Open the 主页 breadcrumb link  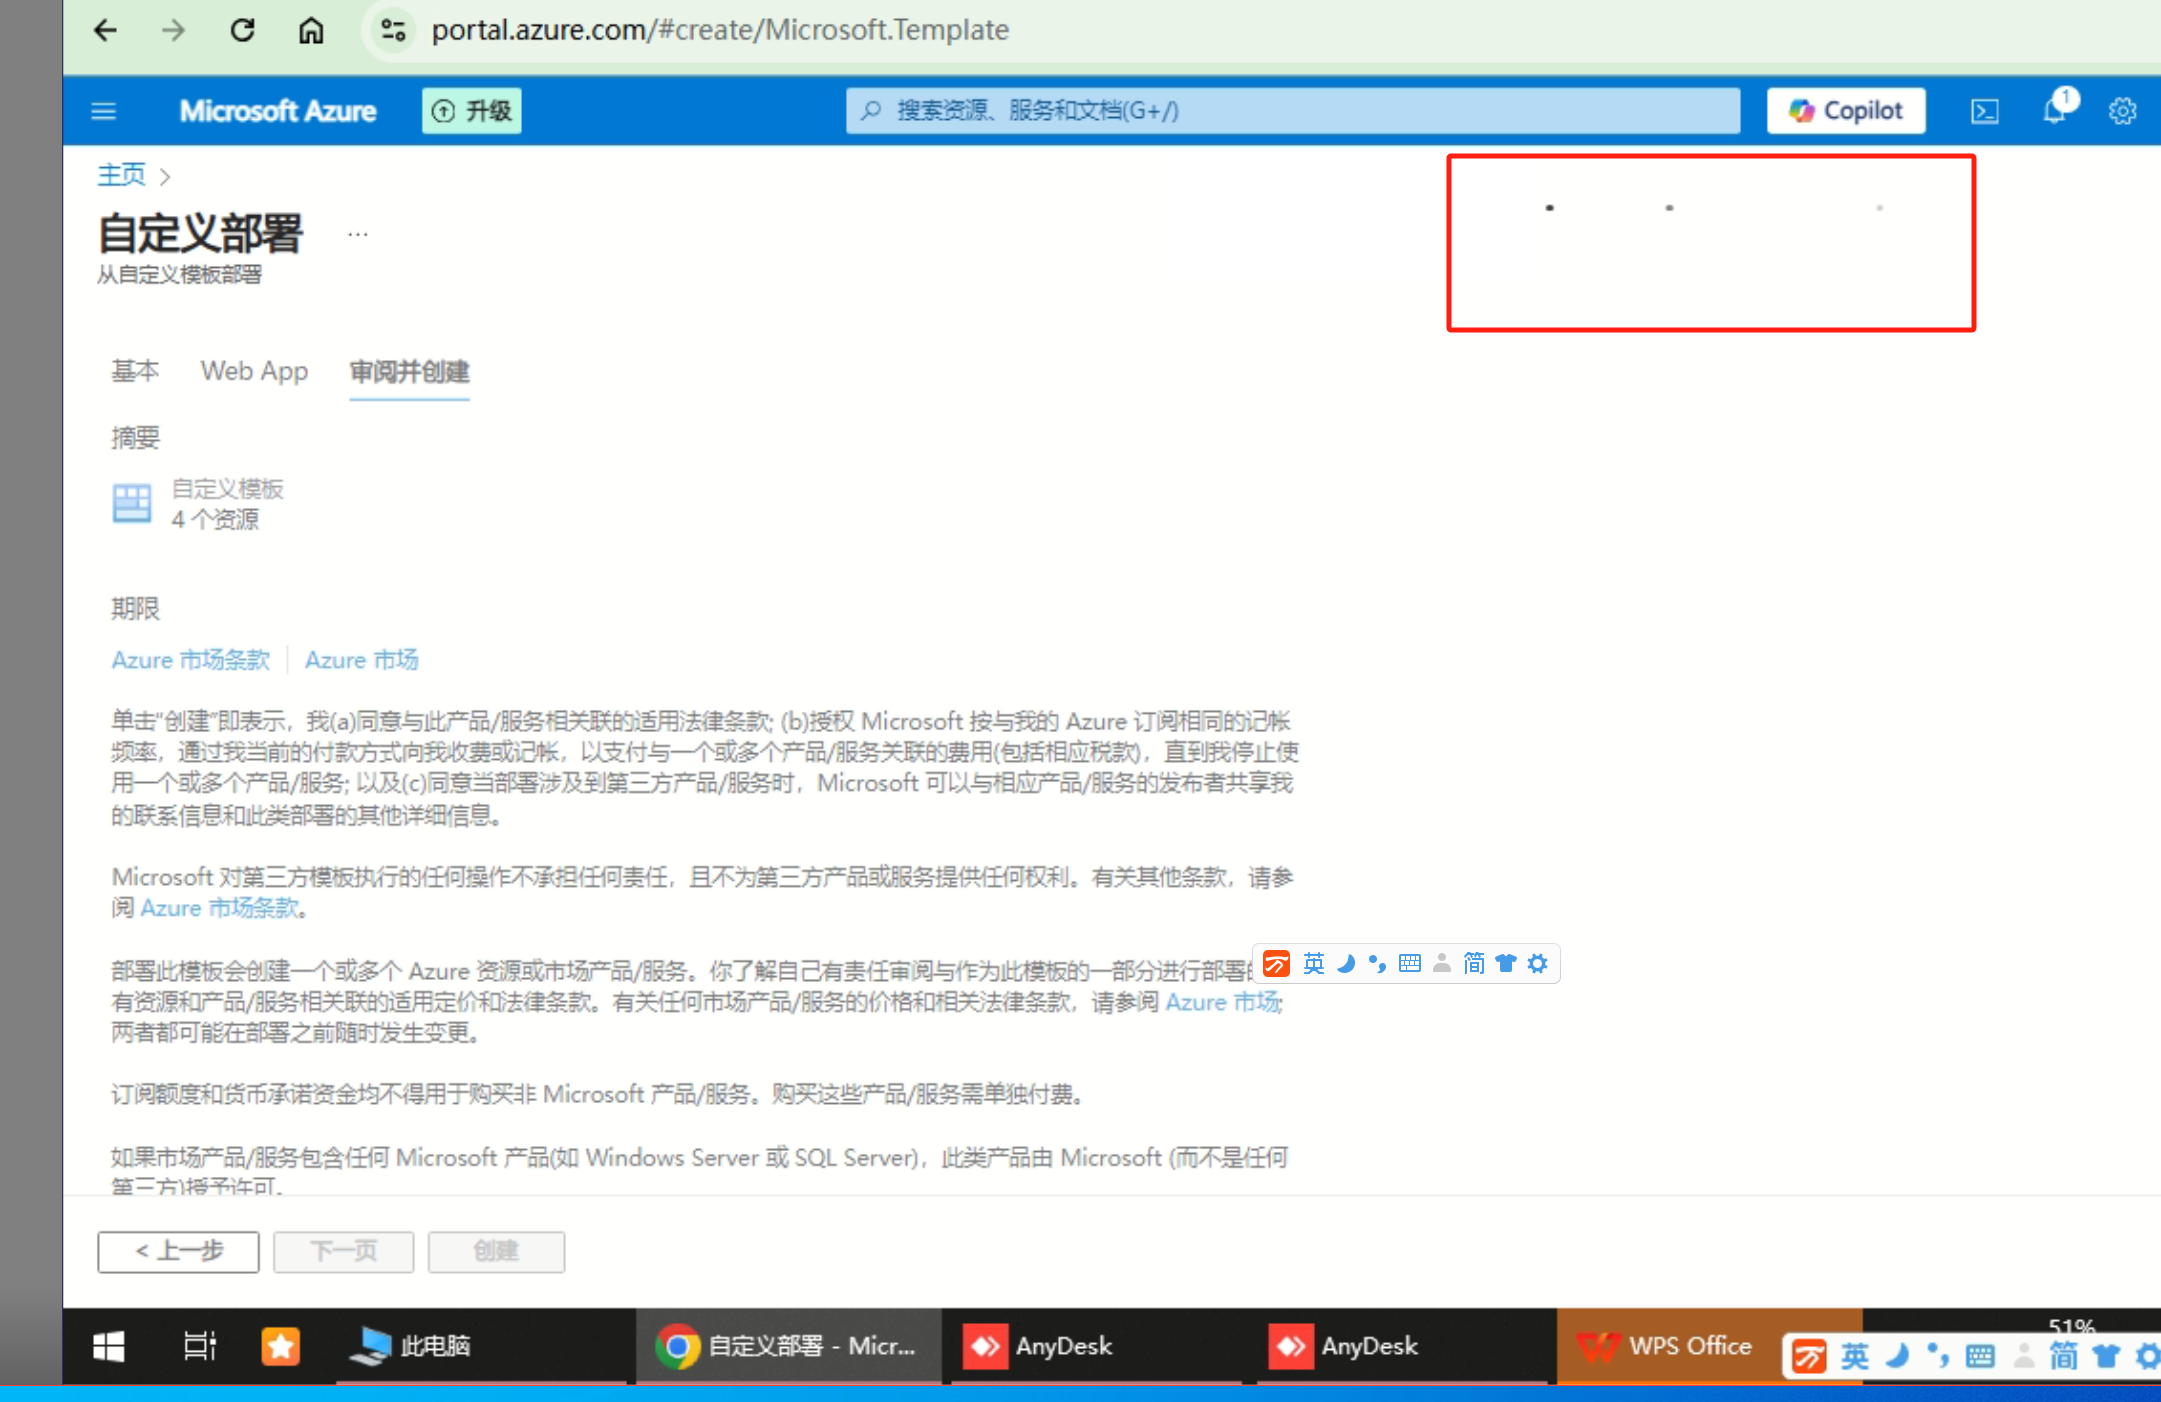(x=121, y=175)
